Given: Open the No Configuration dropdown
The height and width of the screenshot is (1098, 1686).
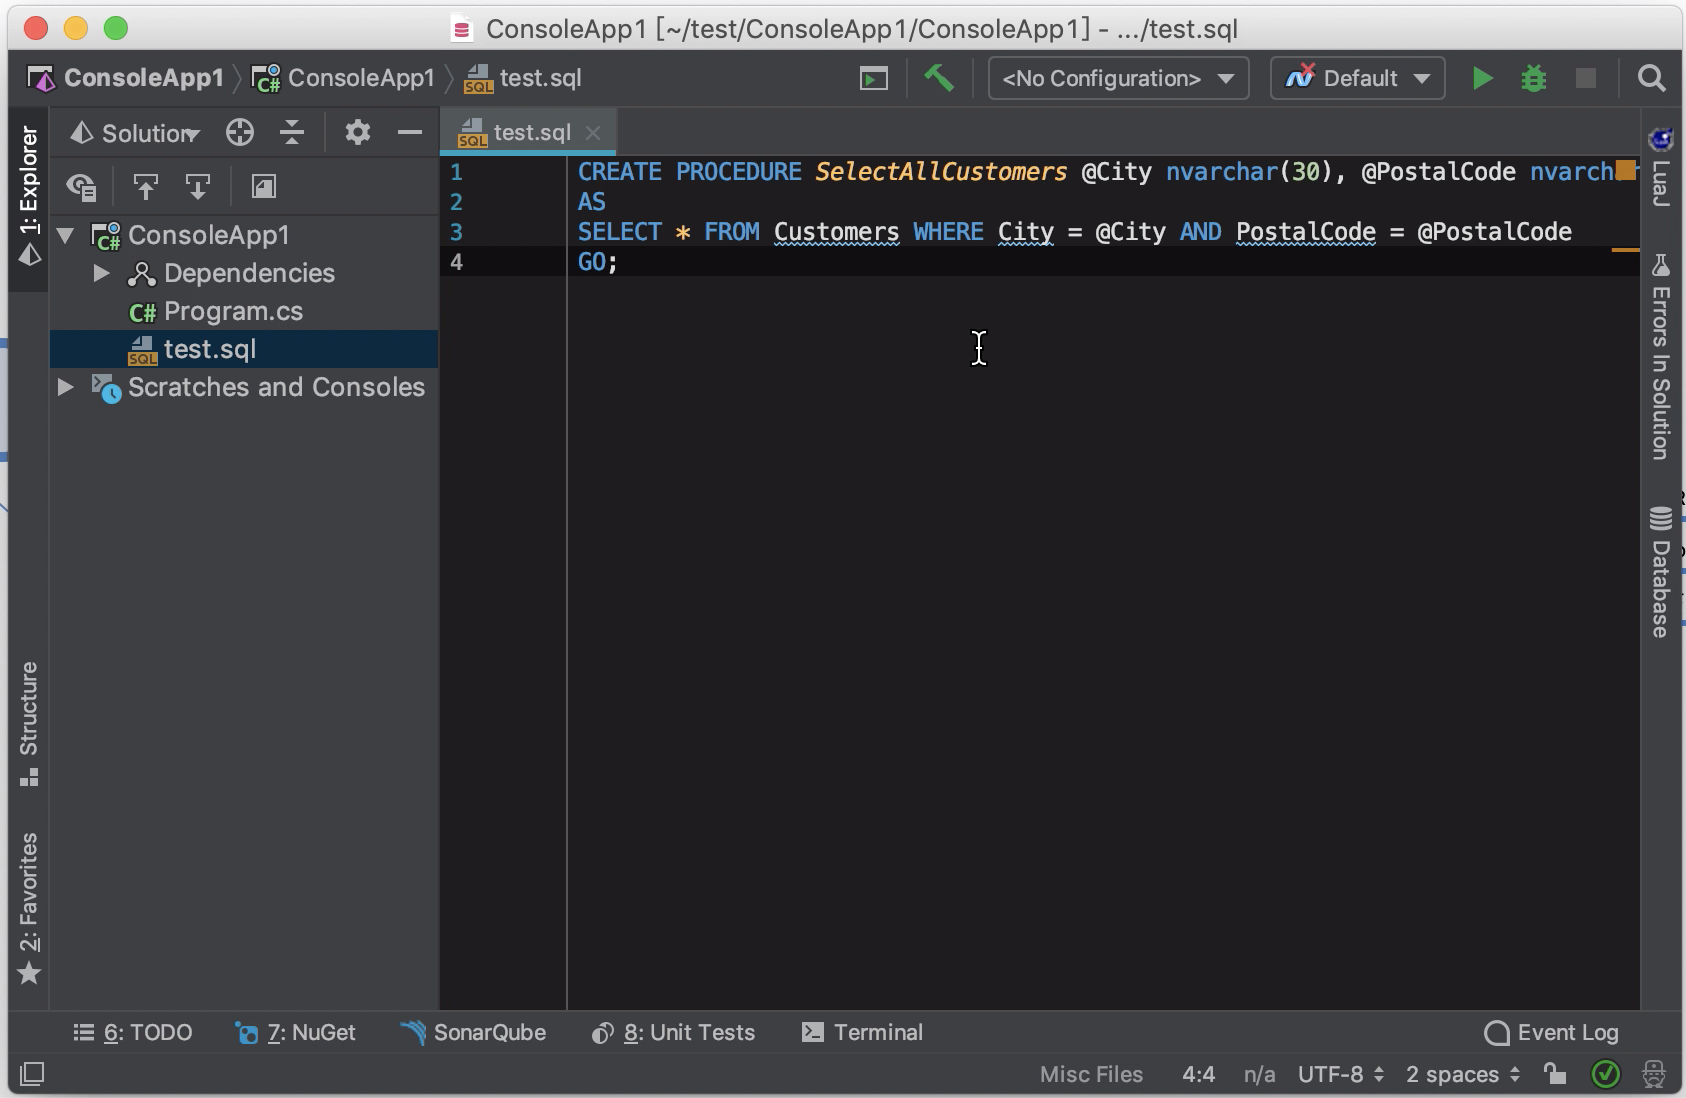Looking at the screenshot, I should coord(1118,78).
